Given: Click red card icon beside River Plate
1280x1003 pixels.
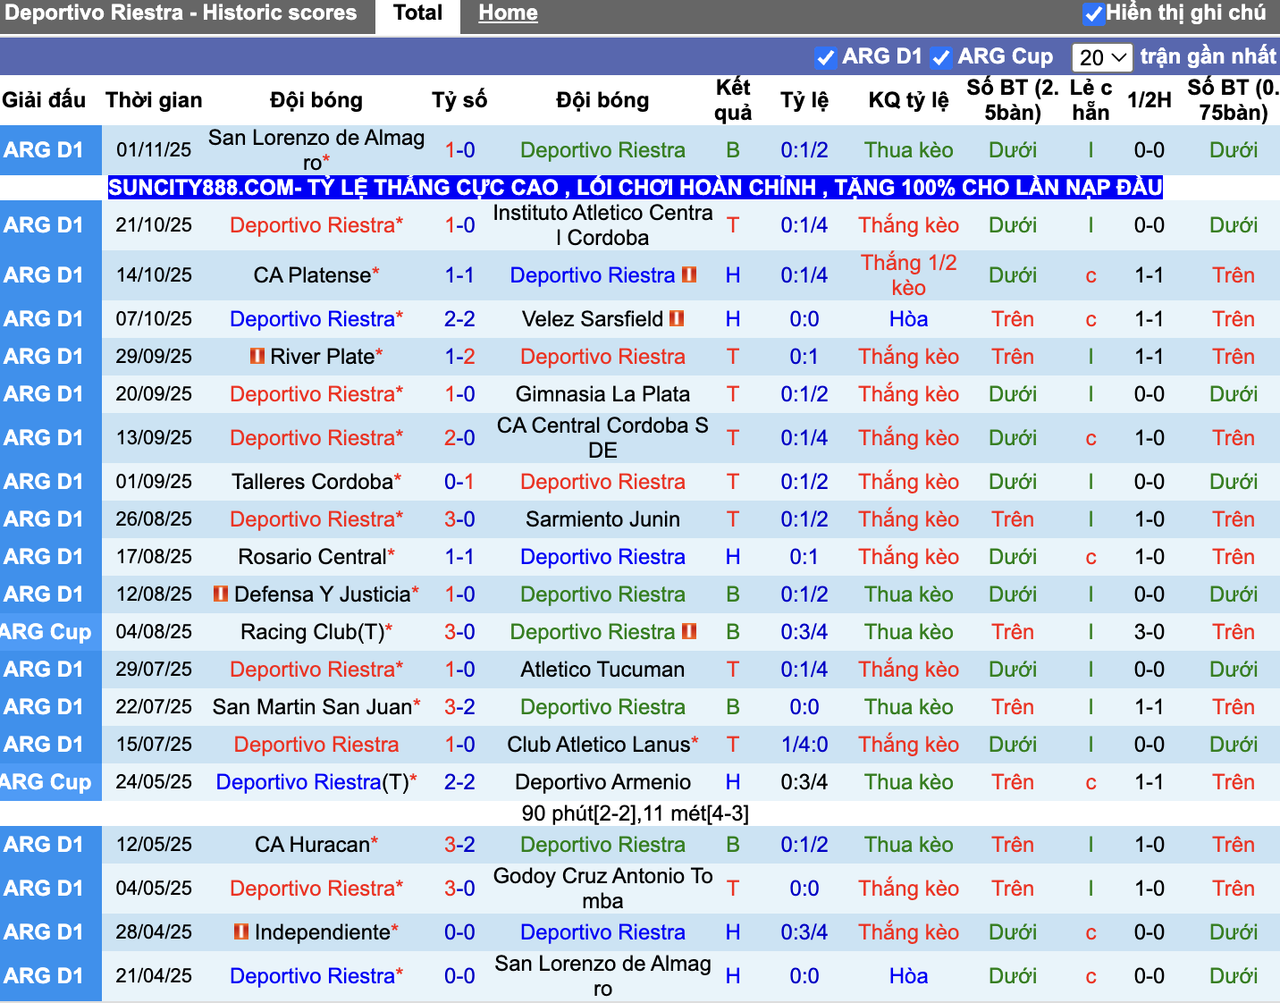Looking at the screenshot, I should click(258, 356).
